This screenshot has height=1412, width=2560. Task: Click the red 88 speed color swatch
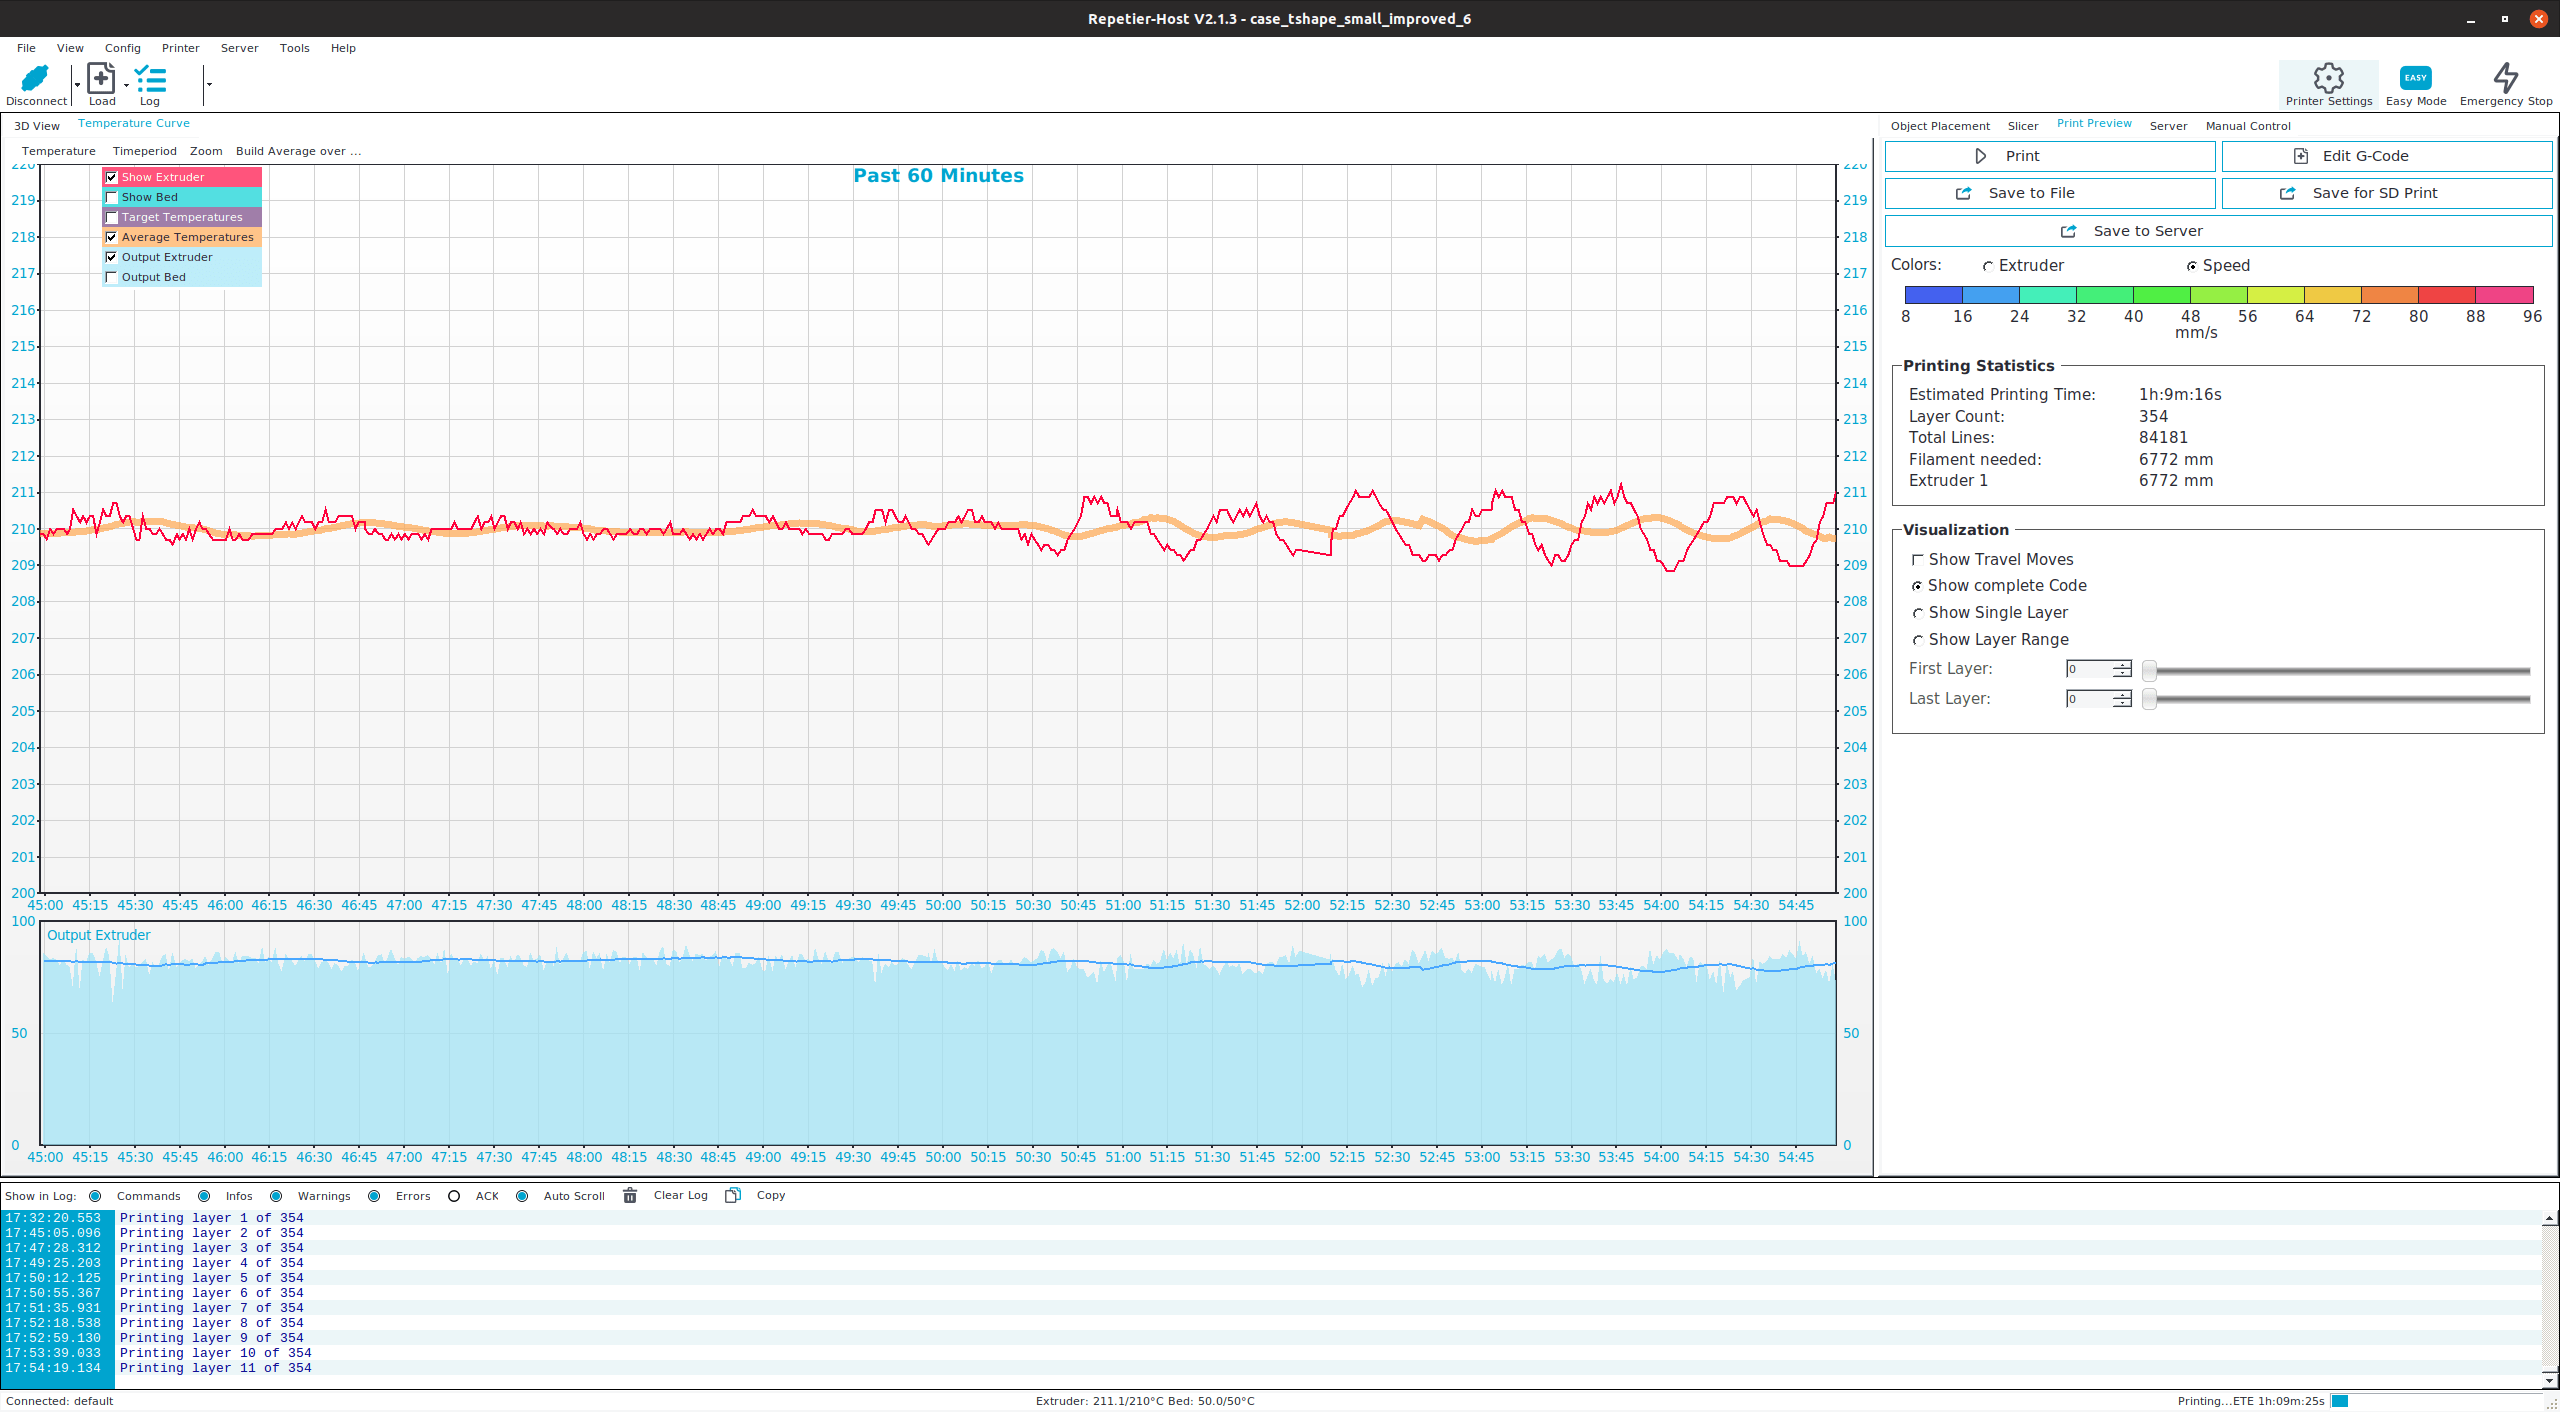(x=2446, y=295)
